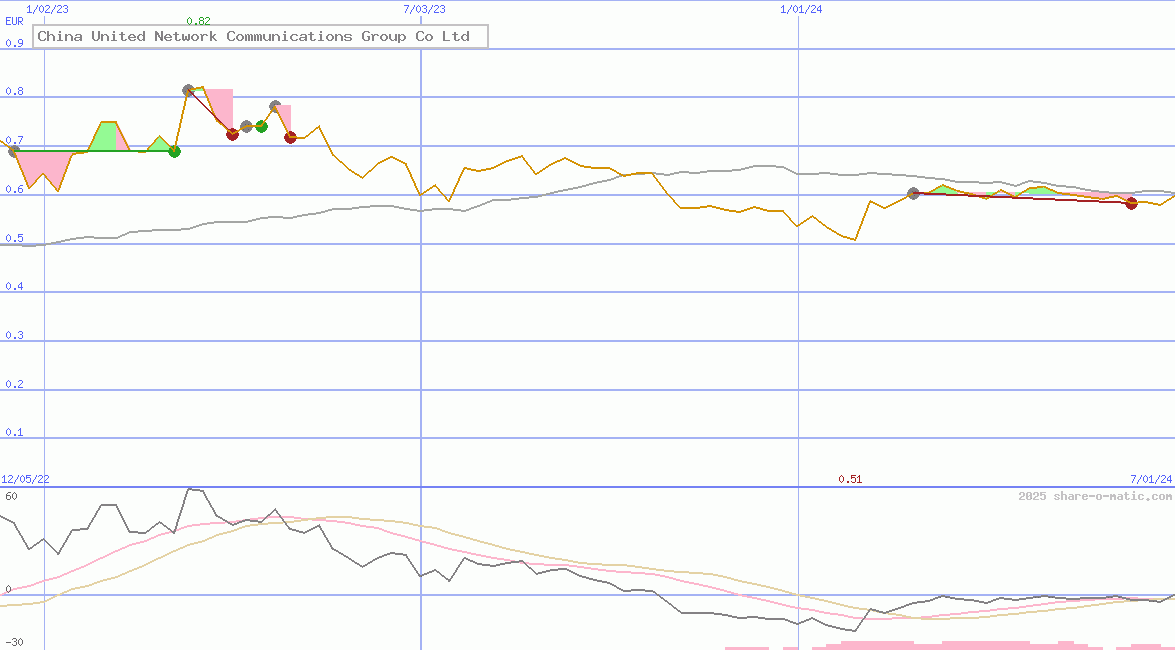Expand the 0.51 label in the lower panel
1175x650 pixels.
pos(850,479)
